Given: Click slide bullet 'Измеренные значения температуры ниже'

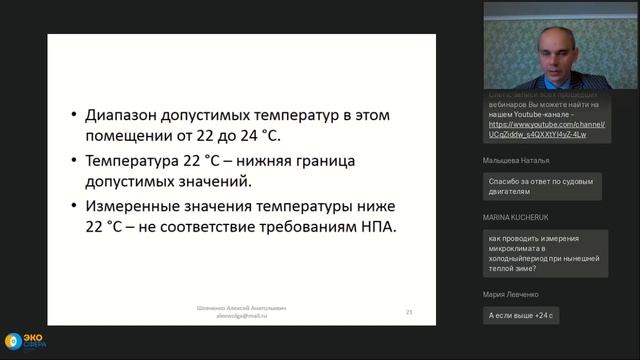Looking at the screenshot, I should 233,216.
